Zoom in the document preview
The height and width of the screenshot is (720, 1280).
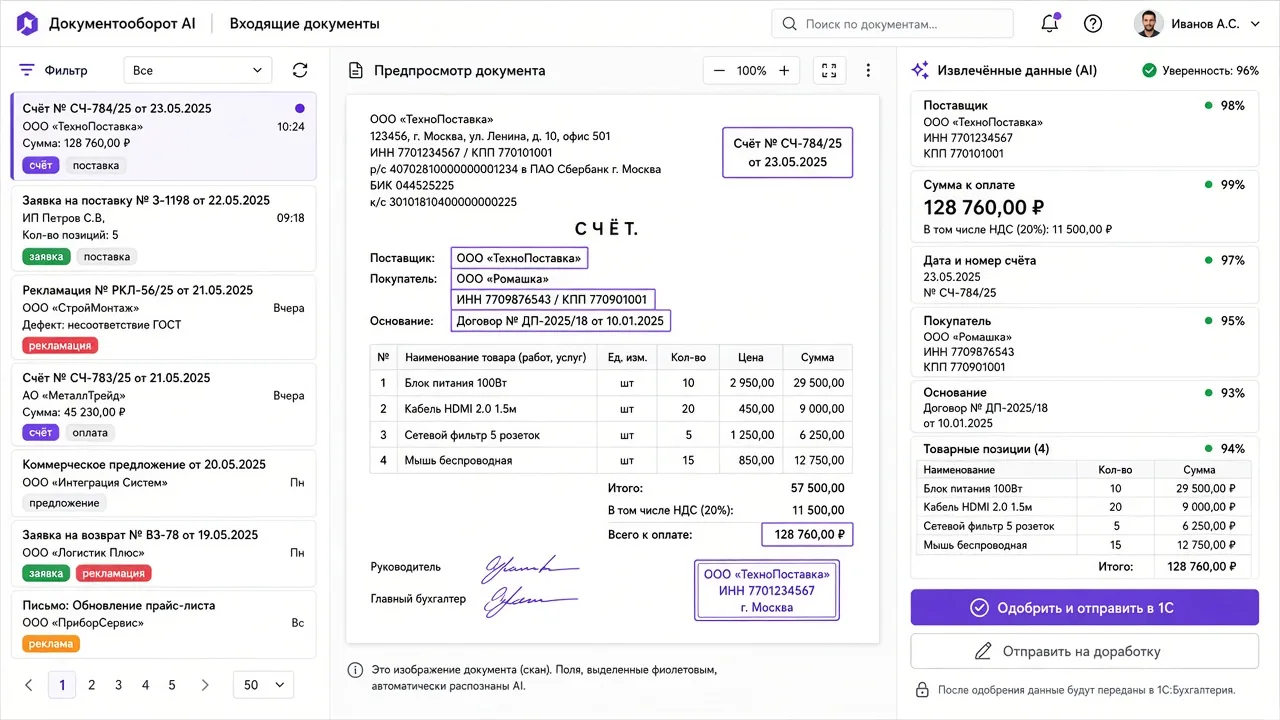tap(784, 70)
